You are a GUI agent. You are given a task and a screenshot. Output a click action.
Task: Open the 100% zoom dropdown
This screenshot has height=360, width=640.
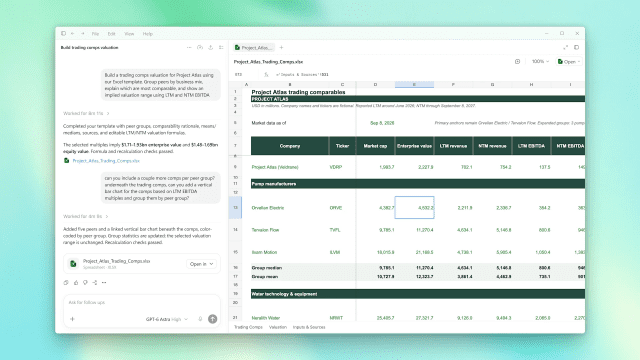(x=540, y=62)
